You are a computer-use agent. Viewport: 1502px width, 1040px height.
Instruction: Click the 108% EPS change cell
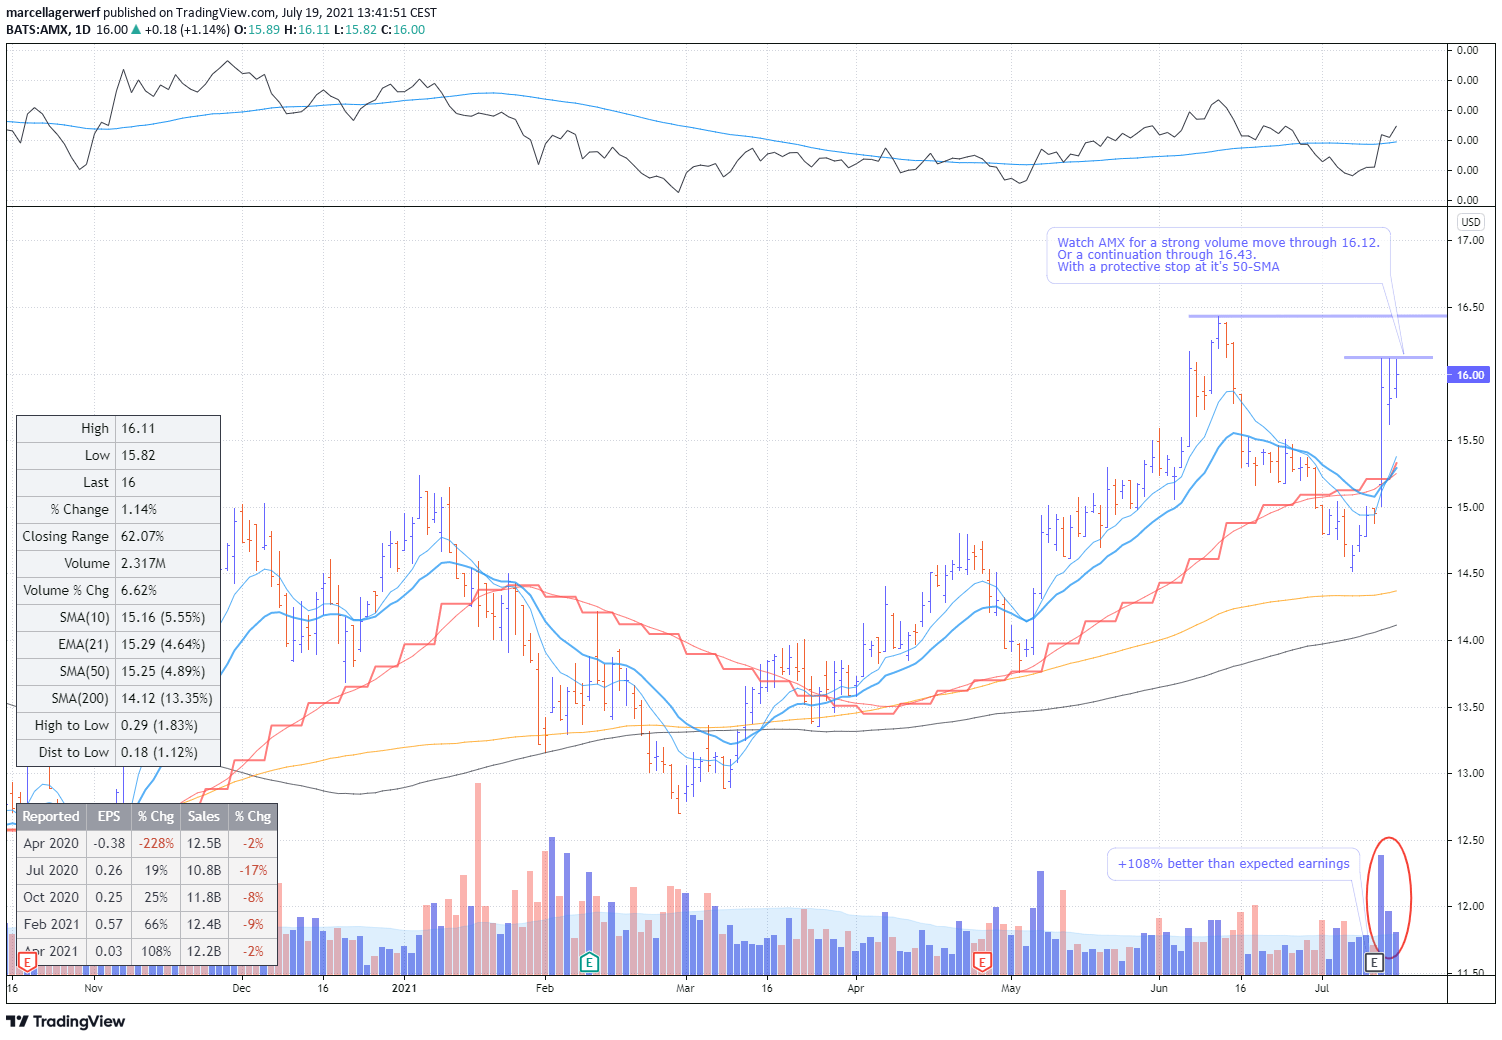tap(156, 951)
